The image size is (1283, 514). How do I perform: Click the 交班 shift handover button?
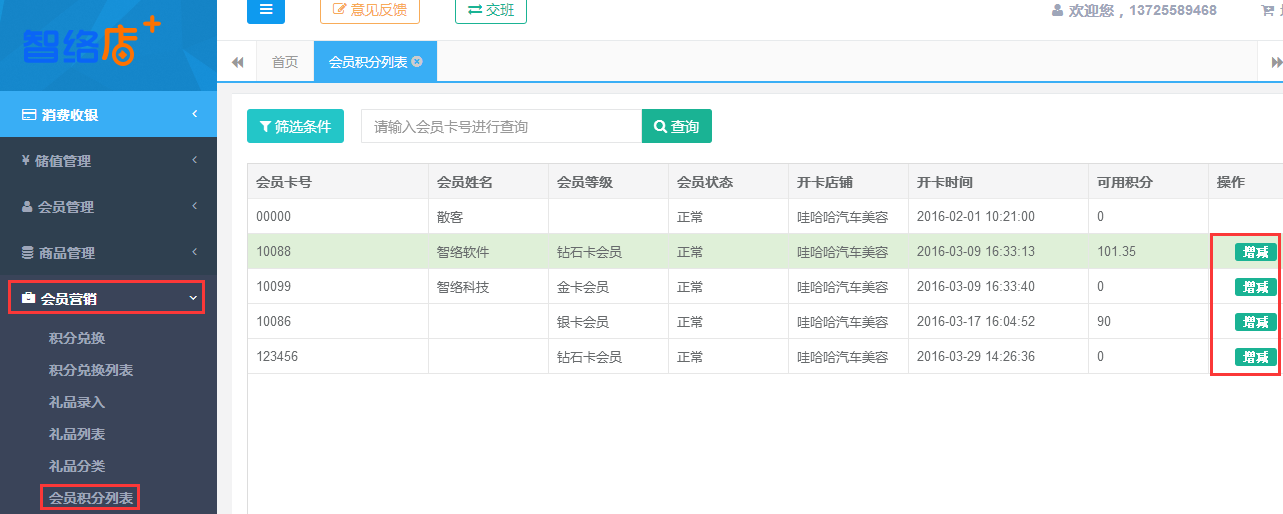pyautogui.click(x=490, y=10)
